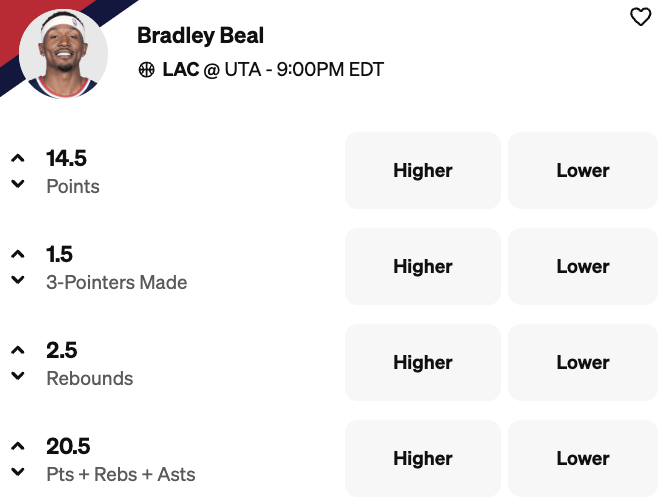Tap Lower for 20.5 Pts + Rebs + Asts
The image size is (664, 500).
point(583,459)
